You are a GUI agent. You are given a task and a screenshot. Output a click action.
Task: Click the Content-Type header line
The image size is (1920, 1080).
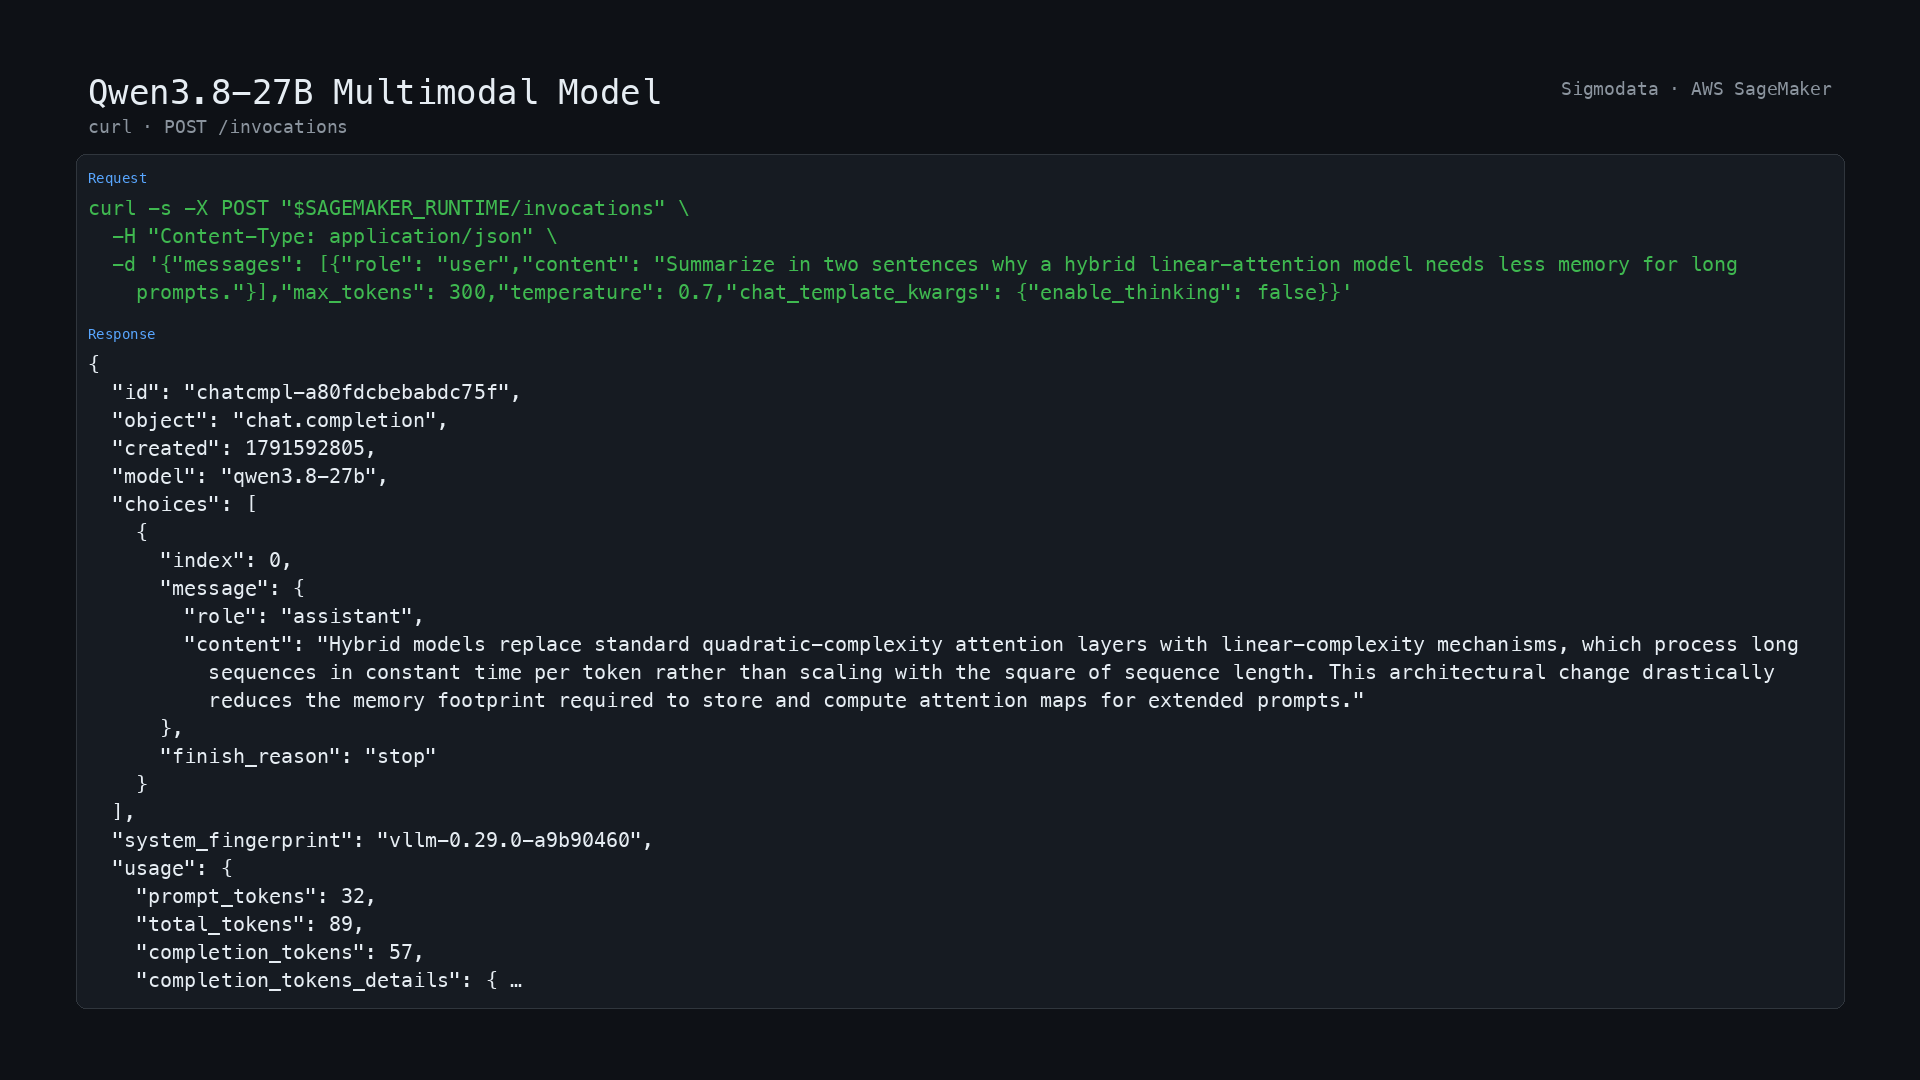[x=335, y=236]
